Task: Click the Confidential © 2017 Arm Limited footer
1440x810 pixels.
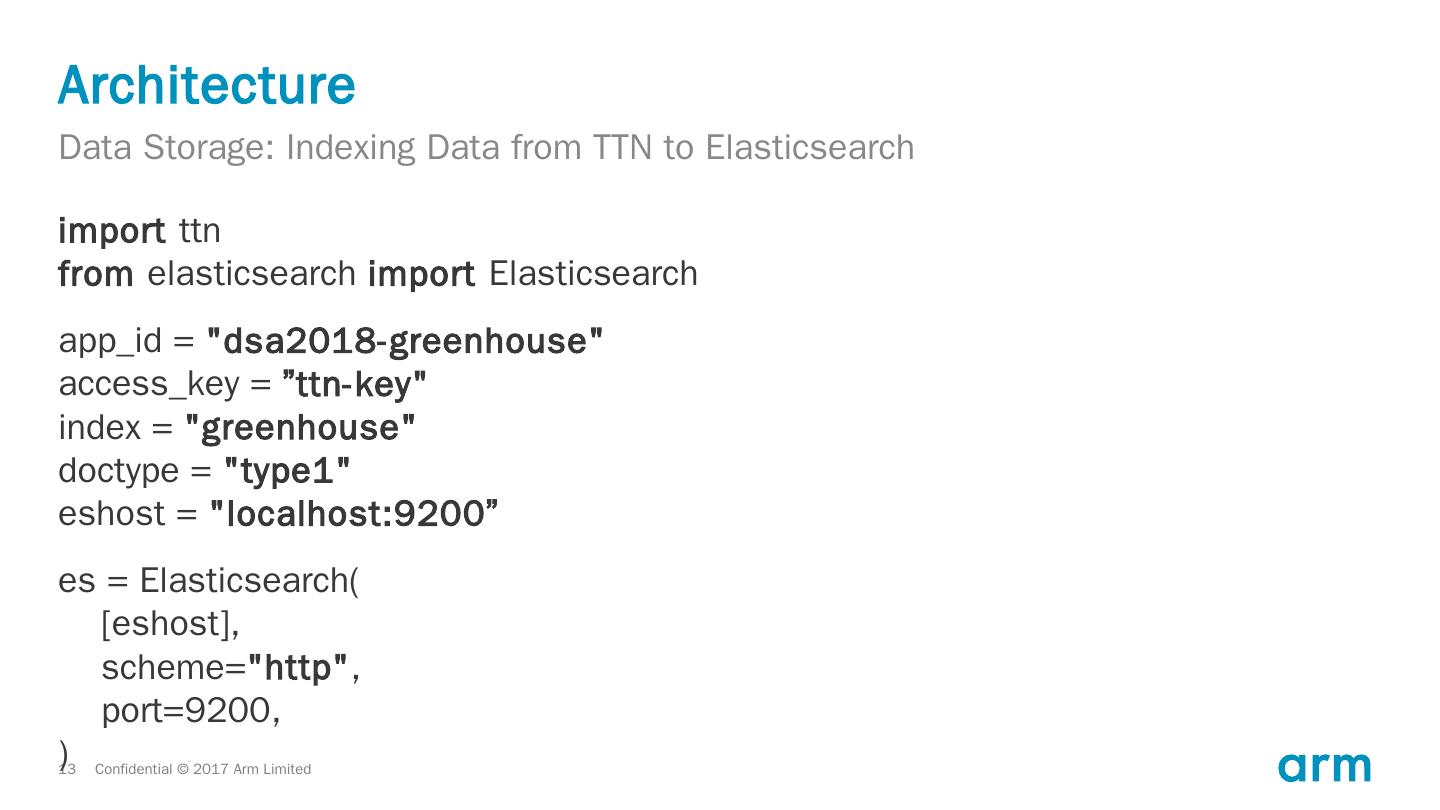Action: pos(202,769)
